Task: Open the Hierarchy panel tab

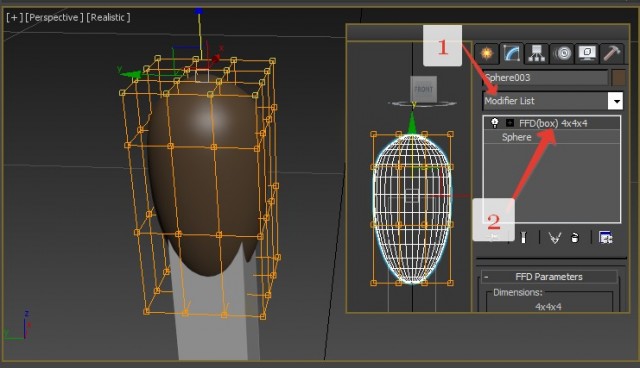Action: (x=537, y=53)
